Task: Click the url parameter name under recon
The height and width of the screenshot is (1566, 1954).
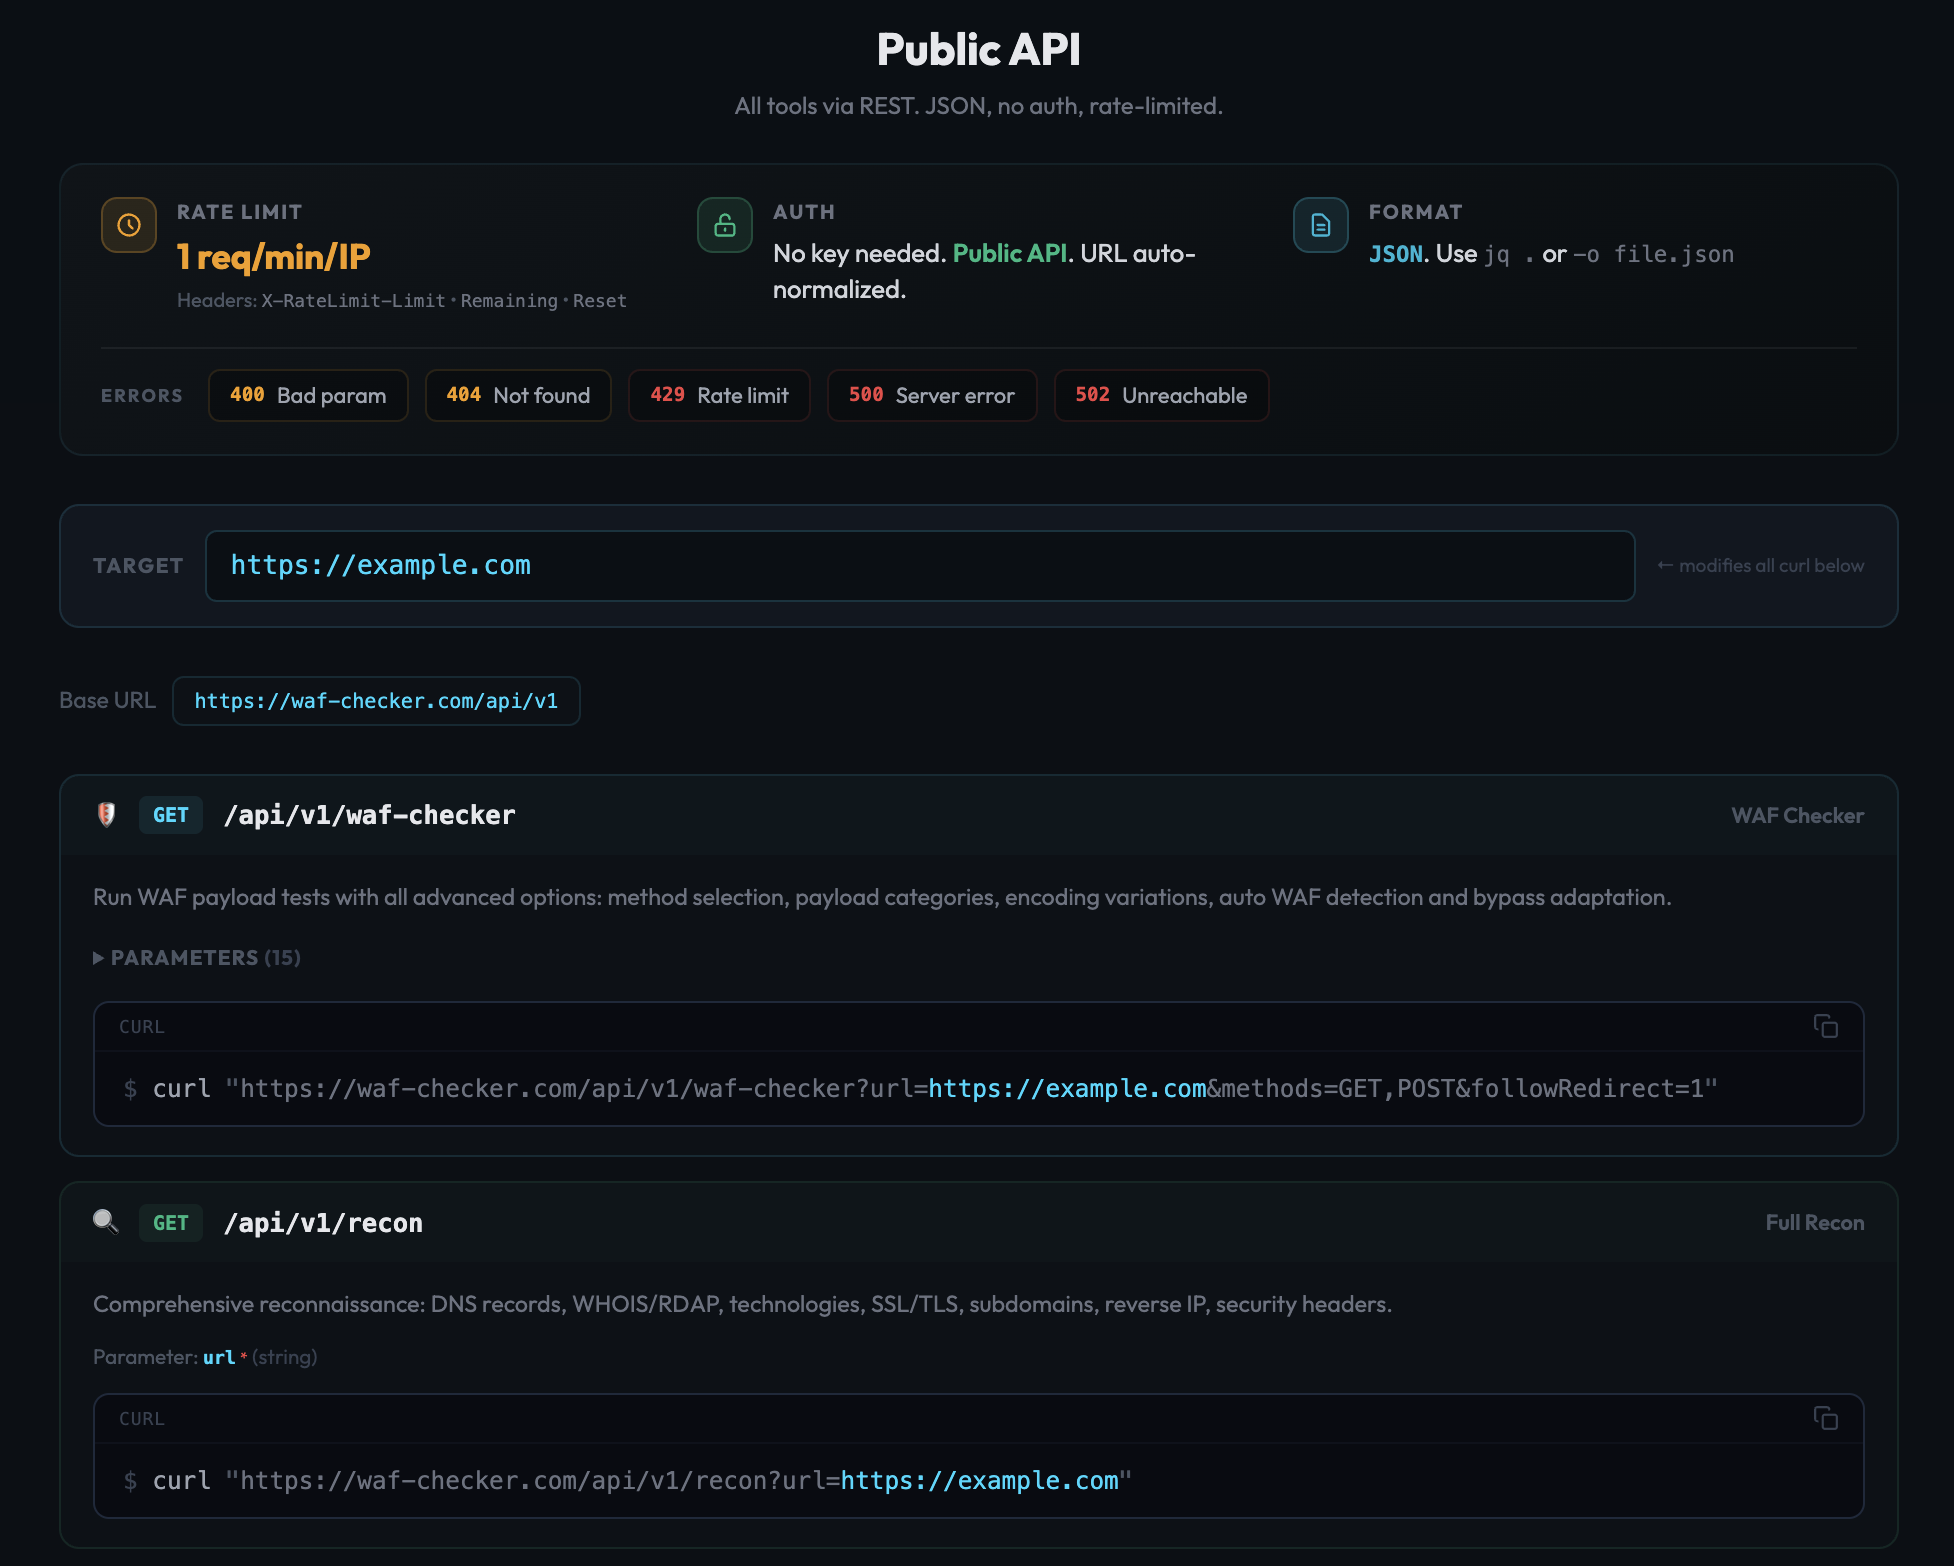Action: pyautogui.click(x=219, y=1357)
